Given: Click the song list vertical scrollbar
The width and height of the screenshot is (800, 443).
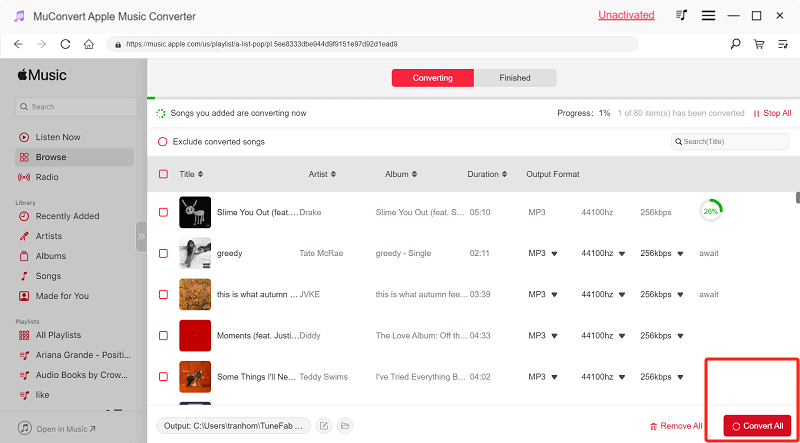Looking at the screenshot, I should pyautogui.click(x=797, y=198).
